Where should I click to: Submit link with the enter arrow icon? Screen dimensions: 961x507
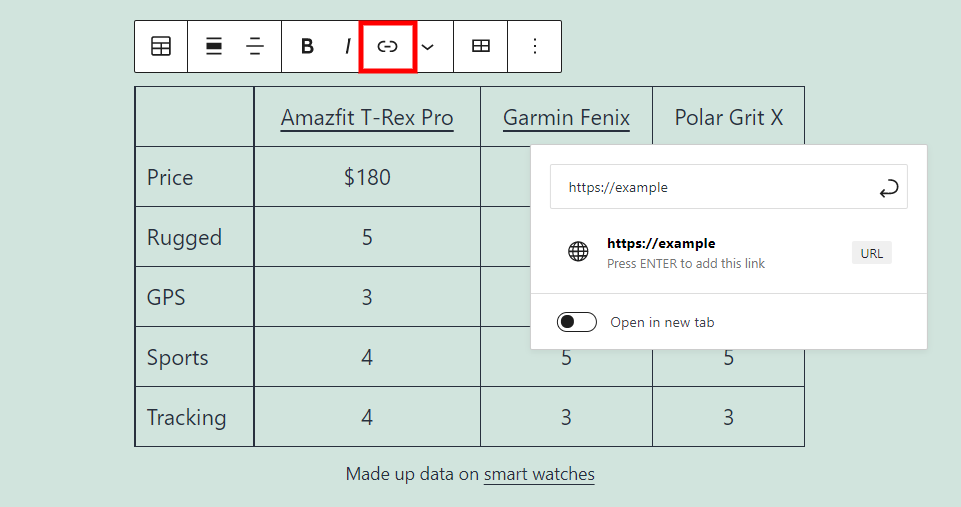coord(888,188)
